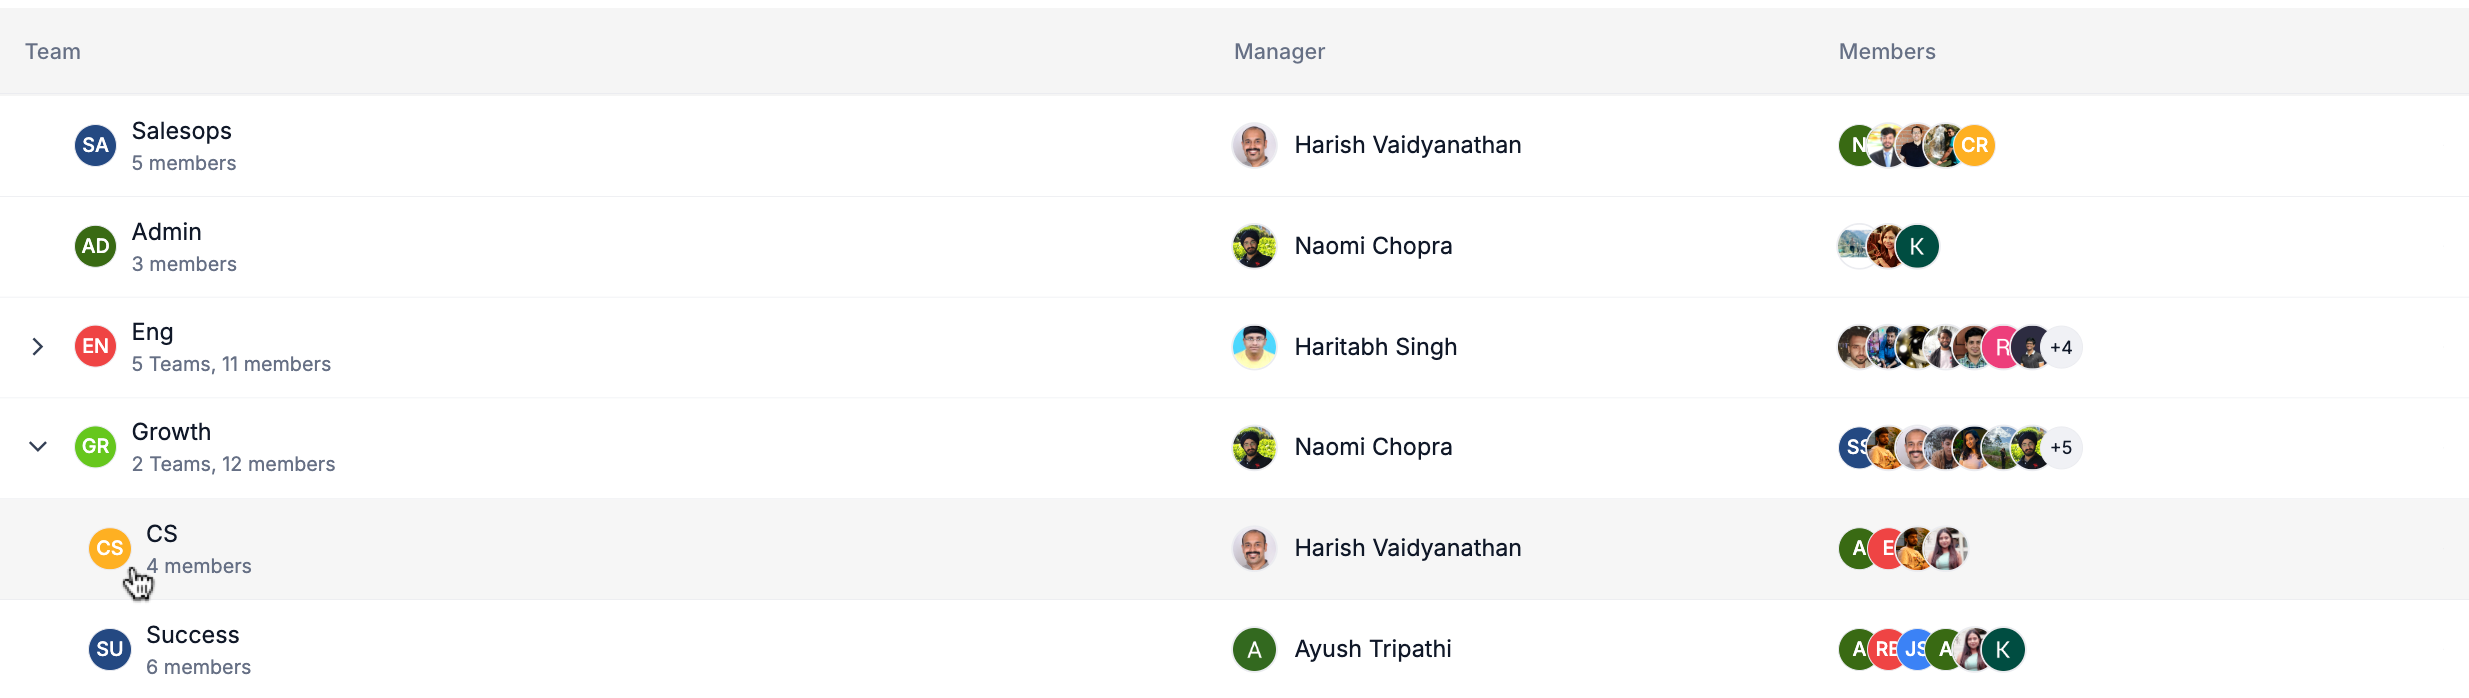This screenshot has height=698, width=2469.
Task: Show the +4 more Eng members
Action: (2061, 347)
